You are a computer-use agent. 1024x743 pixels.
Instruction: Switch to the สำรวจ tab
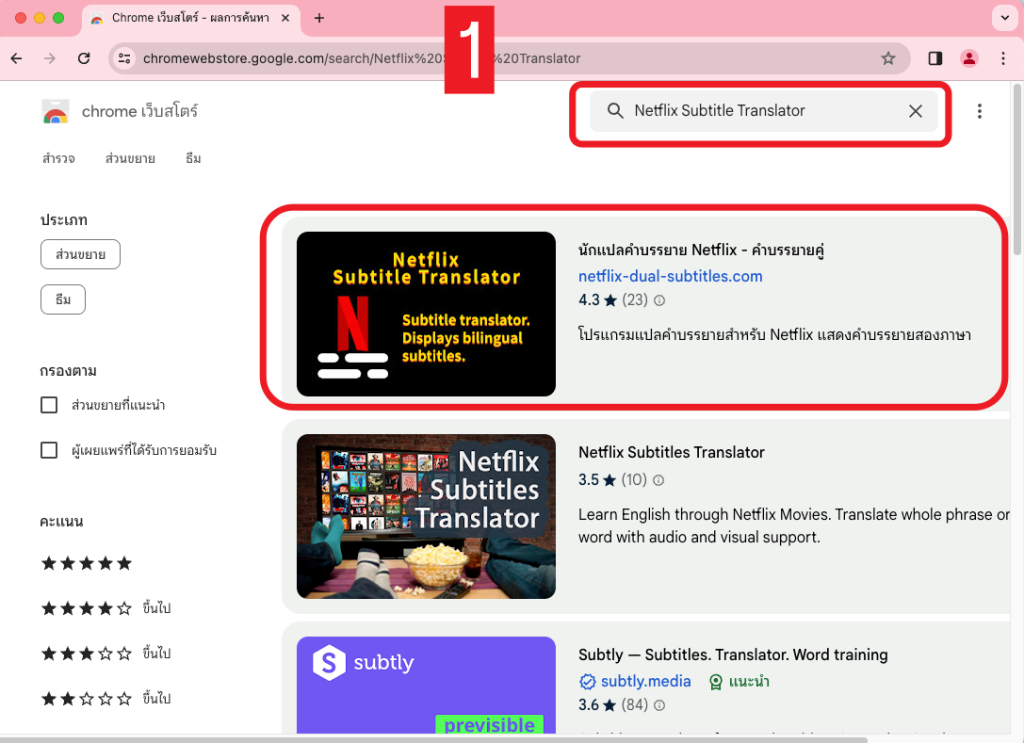57,158
